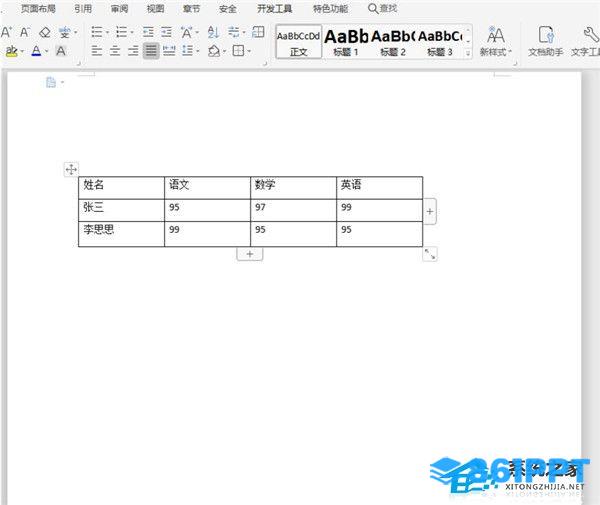Click the 李思思 table cell
The height and width of the screenshot is (505, 600).
click(x=121, y=234)
